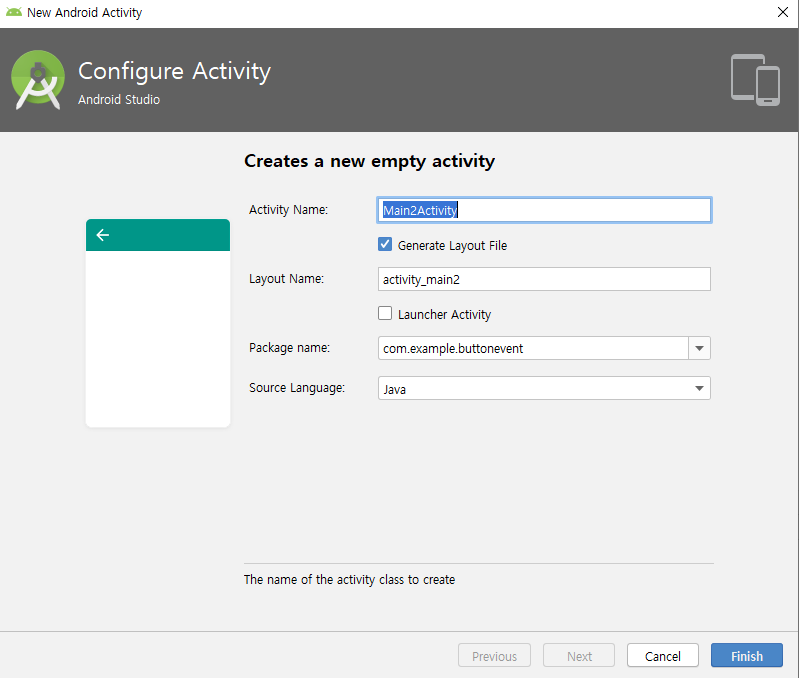Click the Package name text field
The height and width of the screenshot is (678, 799).
533,348
